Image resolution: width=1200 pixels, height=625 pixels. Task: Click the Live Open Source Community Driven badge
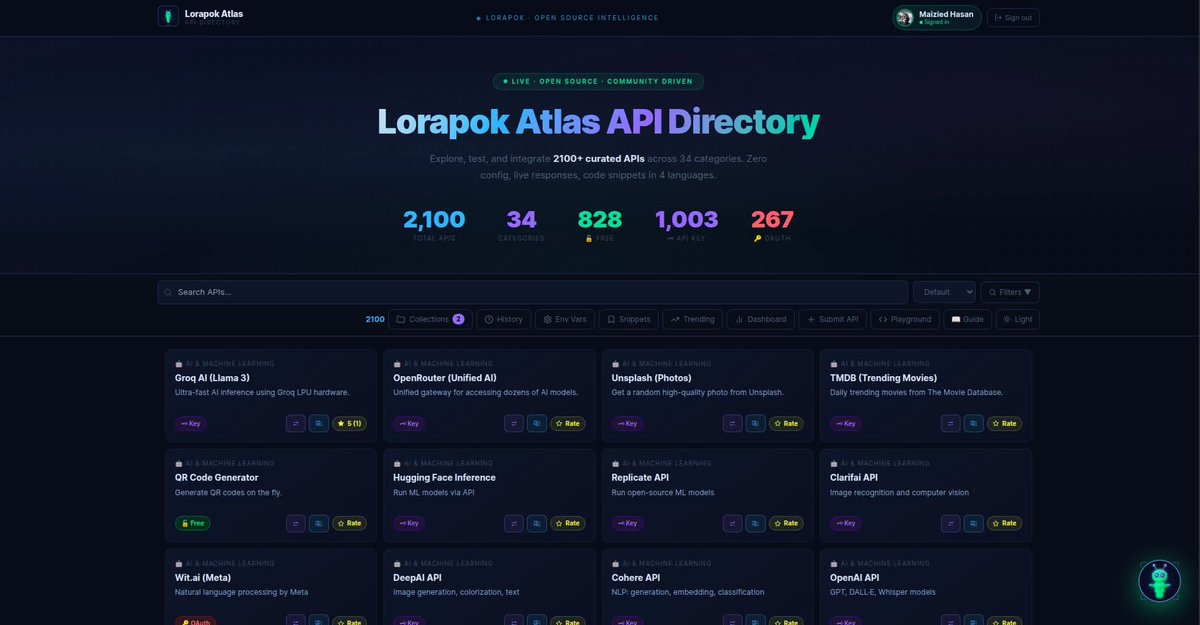(x=598, y=81)
